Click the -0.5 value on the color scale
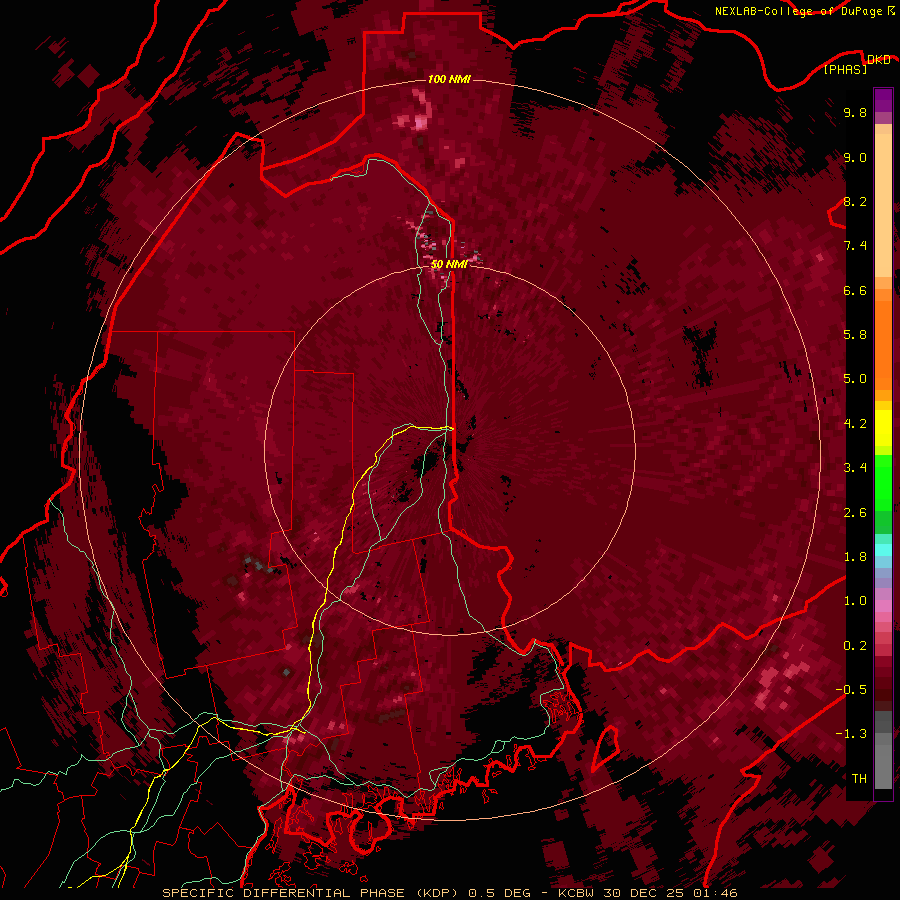The height and width of the screenshot is (900, 900). click(x=851, y=690)
